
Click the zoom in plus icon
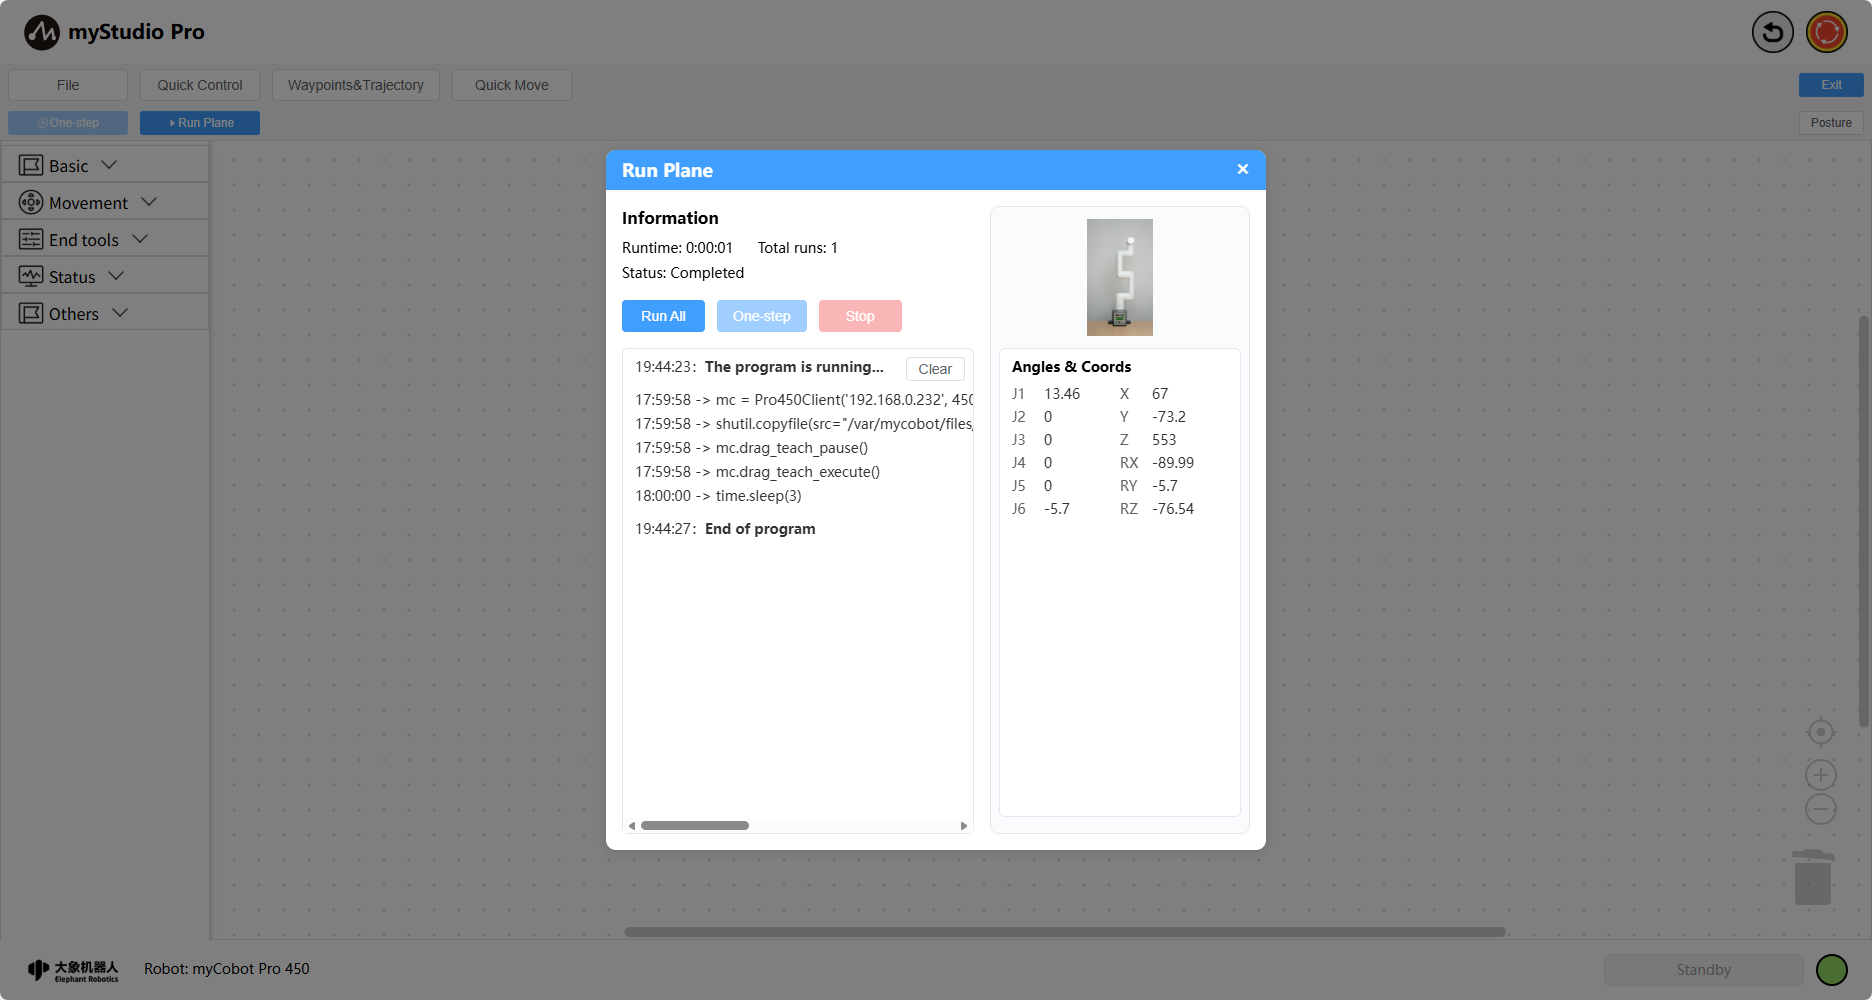tap(1820, 775)
